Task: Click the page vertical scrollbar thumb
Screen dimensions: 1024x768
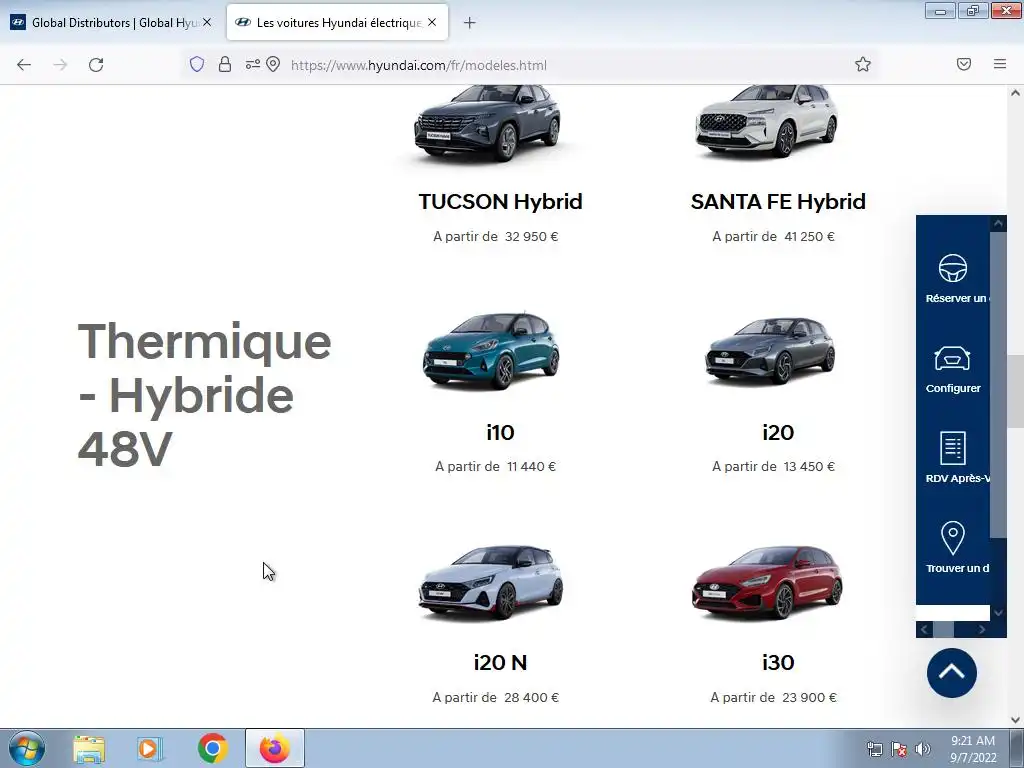Action: click(x=1016, y=392)
